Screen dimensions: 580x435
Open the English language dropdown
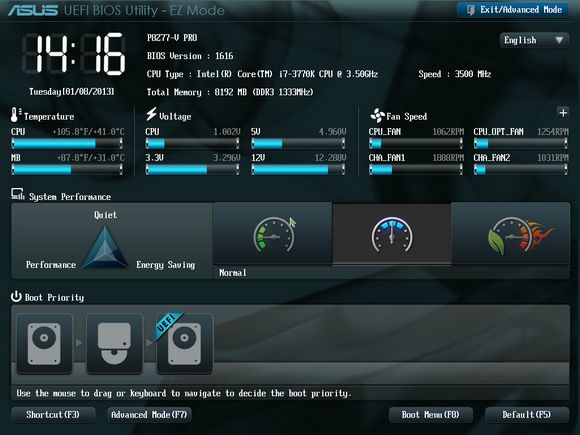coord(534,40)
